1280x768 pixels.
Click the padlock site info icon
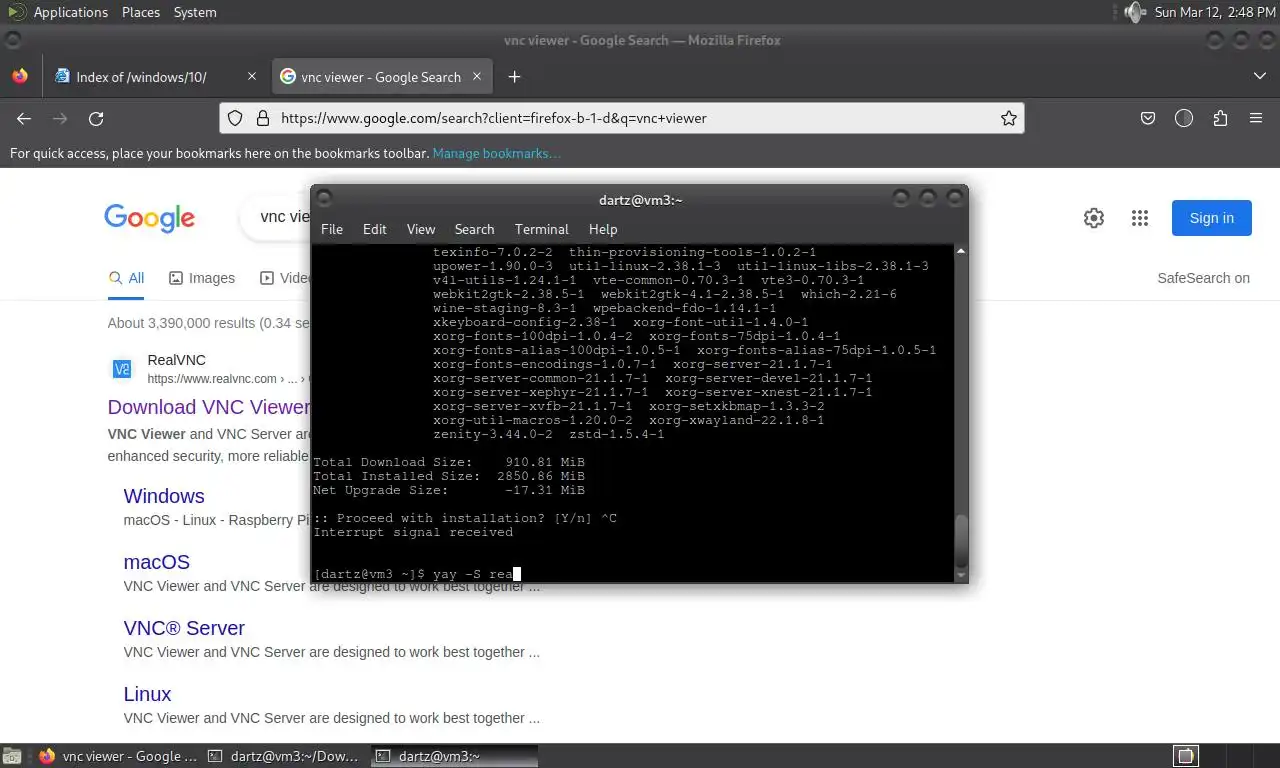click(263, 118)
